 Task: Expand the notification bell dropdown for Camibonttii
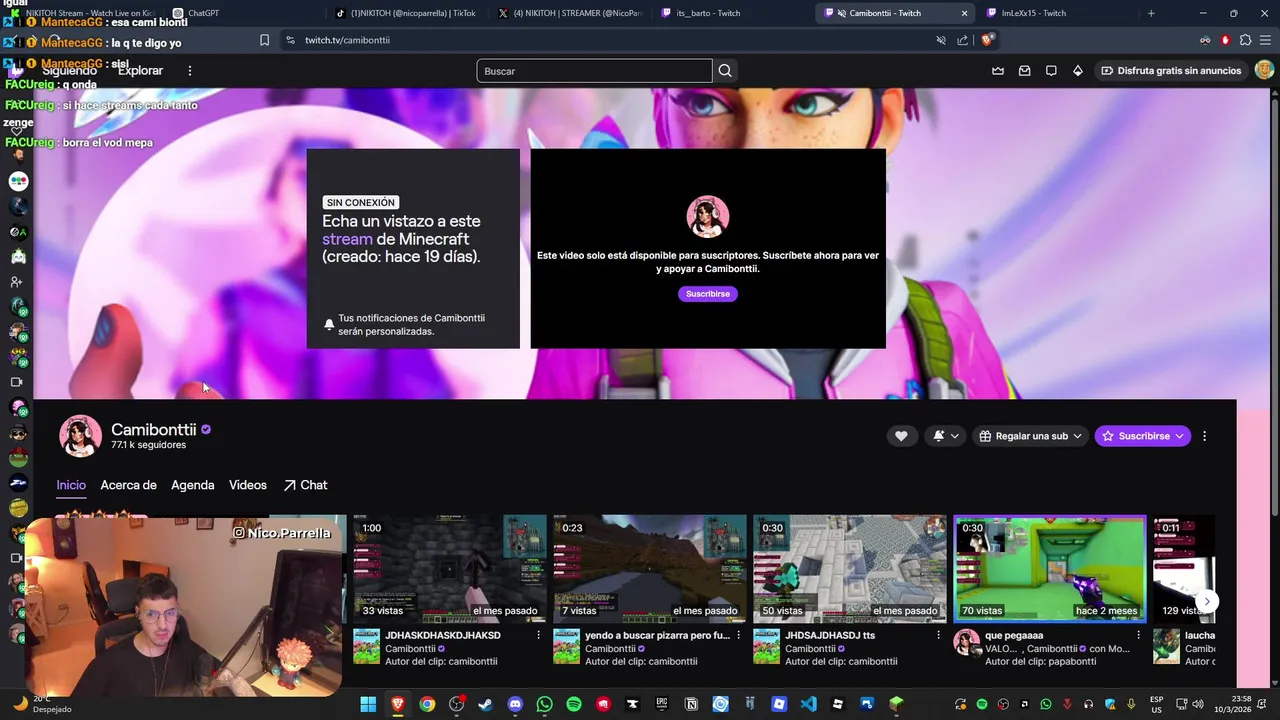point(946,436)
